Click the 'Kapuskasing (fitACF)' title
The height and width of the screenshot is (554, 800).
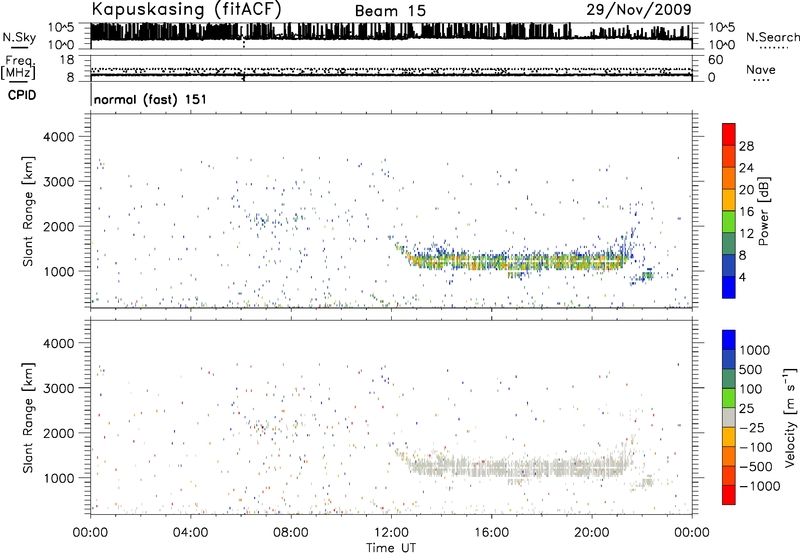click(186, 10)
